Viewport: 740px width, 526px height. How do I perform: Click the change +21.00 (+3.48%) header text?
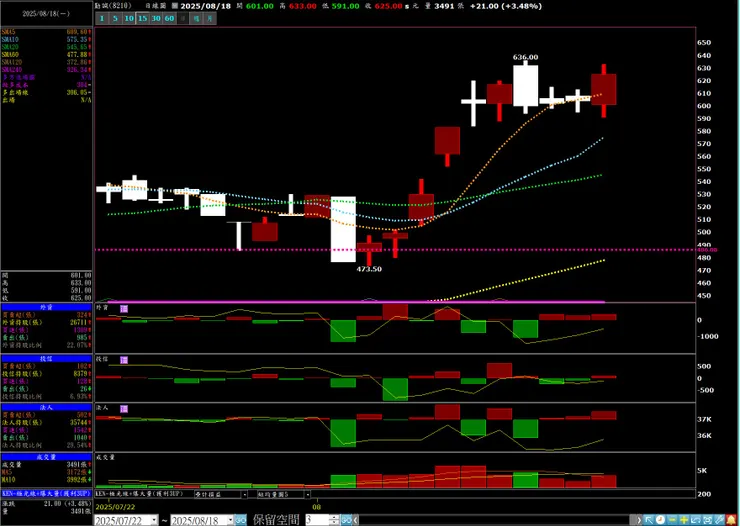tap(505, 6)
